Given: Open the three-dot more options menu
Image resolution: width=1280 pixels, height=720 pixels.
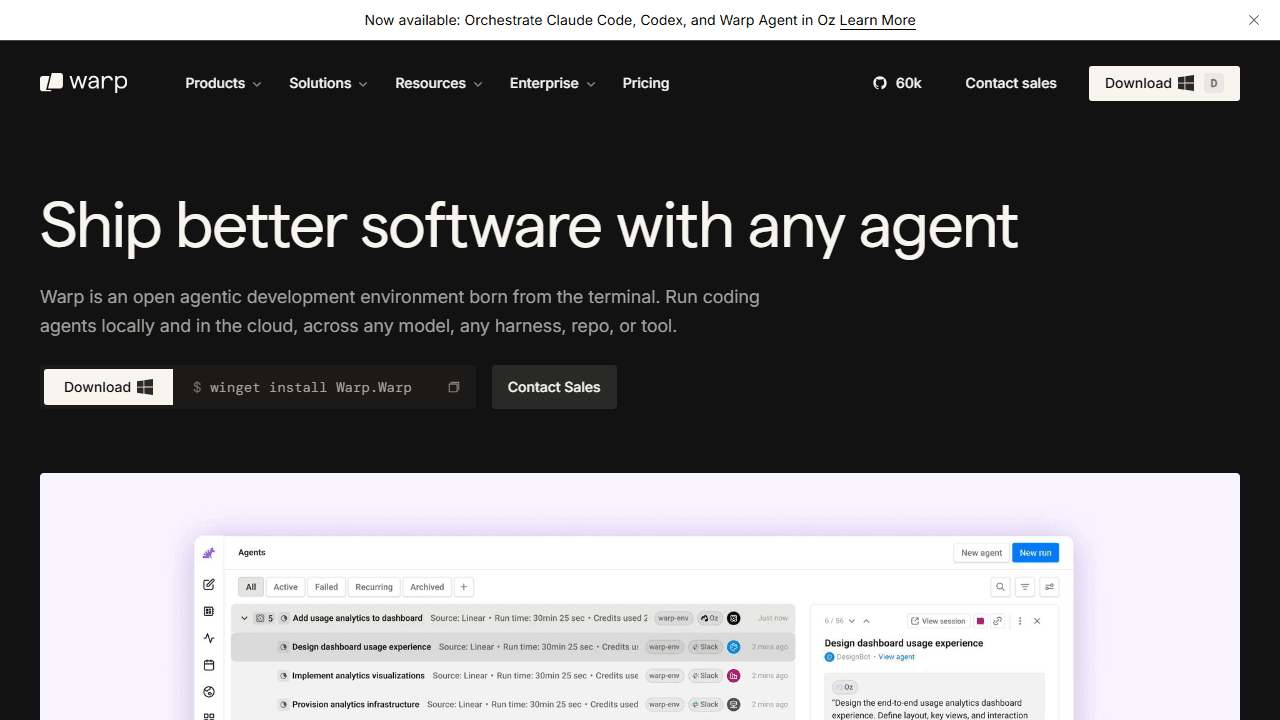Looking at the screenshot, I should [1020, 621].
